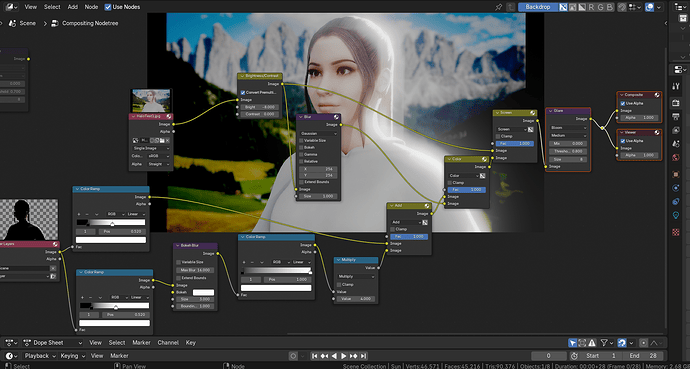The width and height of the screenshot is (690, 369).
Task: Click the current frame number field
Action: point(549,356)
